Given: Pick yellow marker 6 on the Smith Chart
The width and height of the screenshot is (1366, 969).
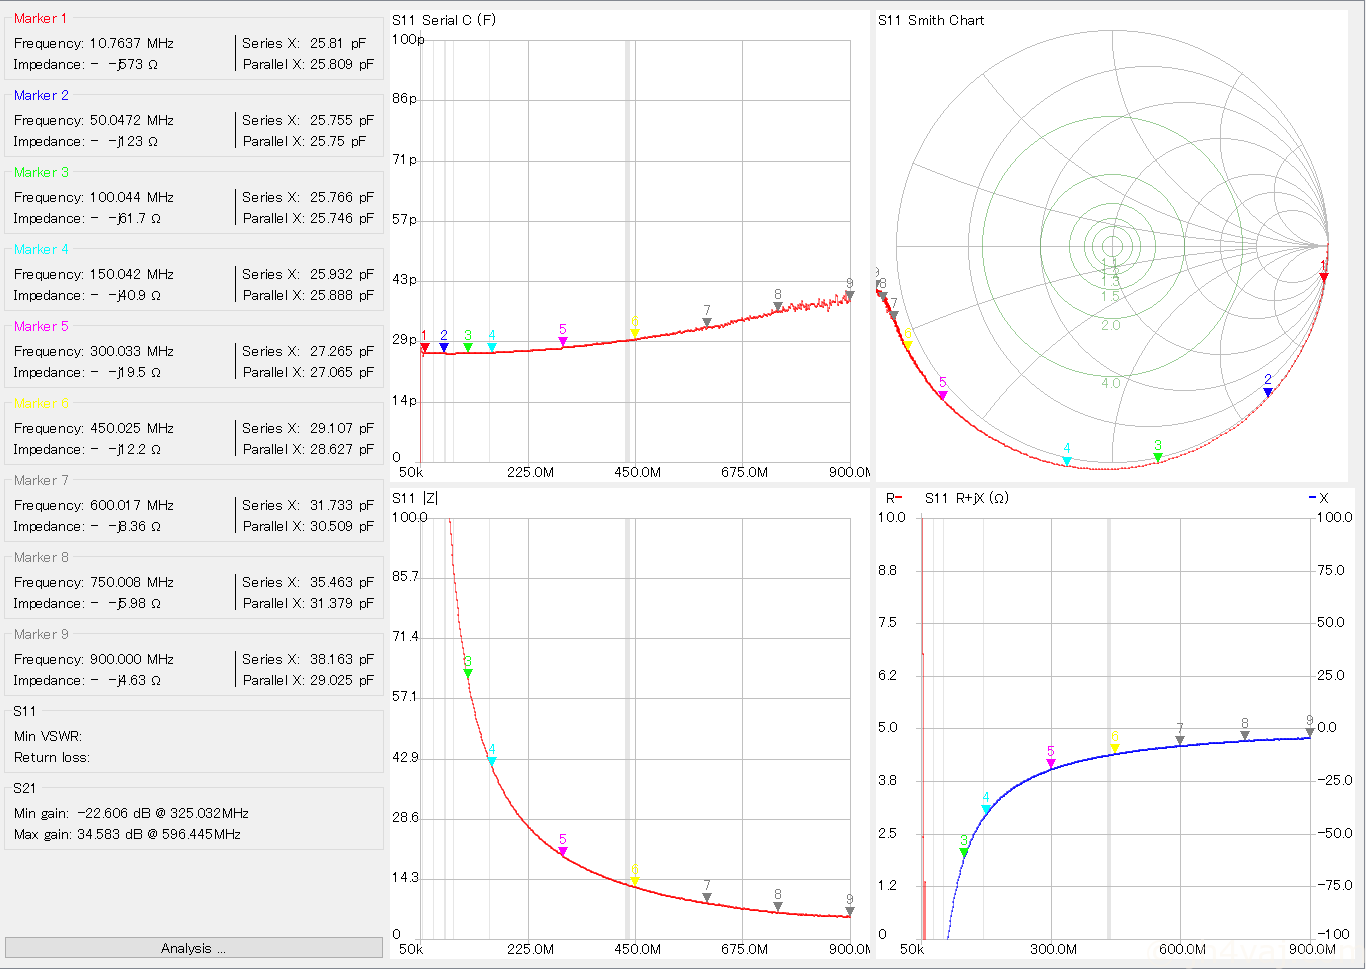Looking at the screenshot, I should 908,345.
